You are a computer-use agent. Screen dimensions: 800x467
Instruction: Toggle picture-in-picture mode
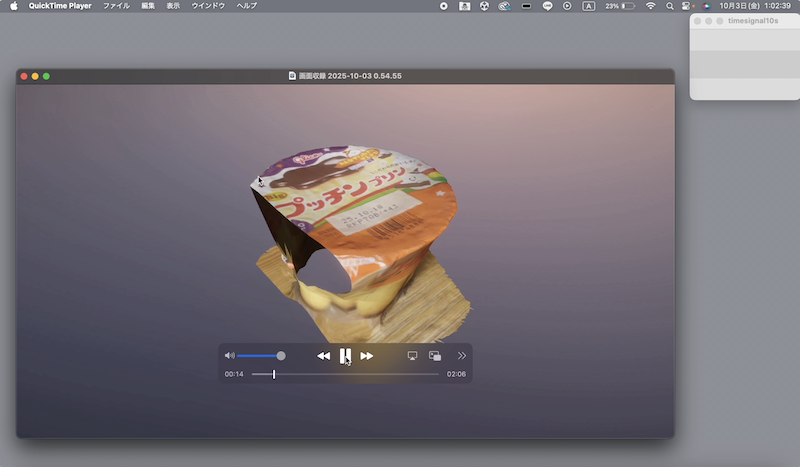click(x=435, y=356)
